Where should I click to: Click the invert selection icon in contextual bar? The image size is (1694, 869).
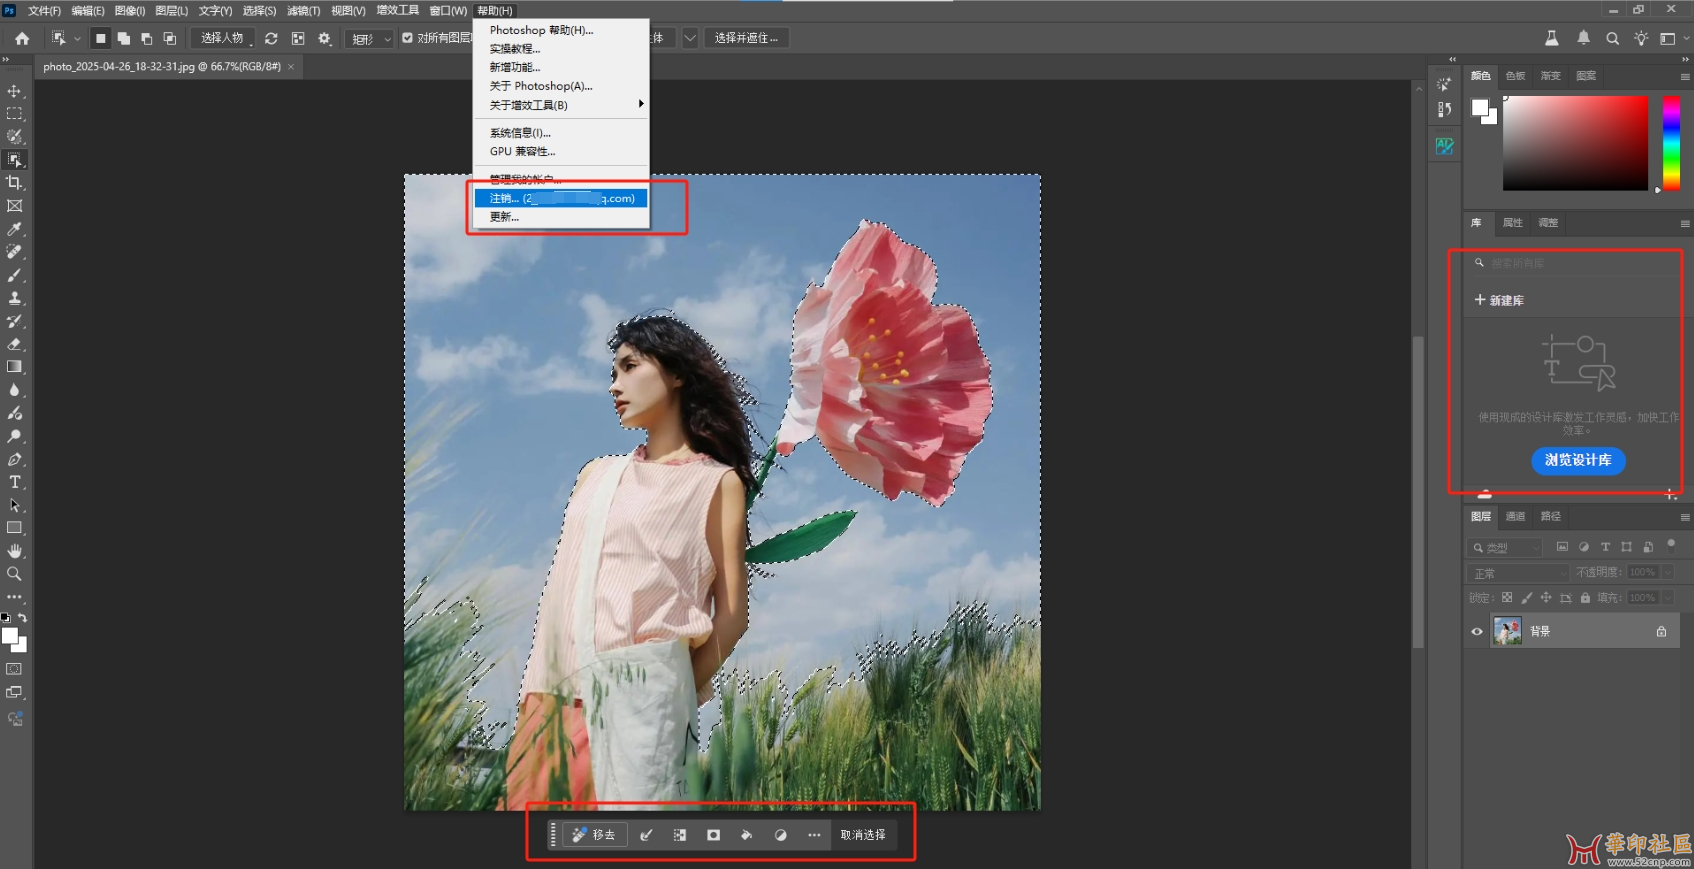(680, 835)
